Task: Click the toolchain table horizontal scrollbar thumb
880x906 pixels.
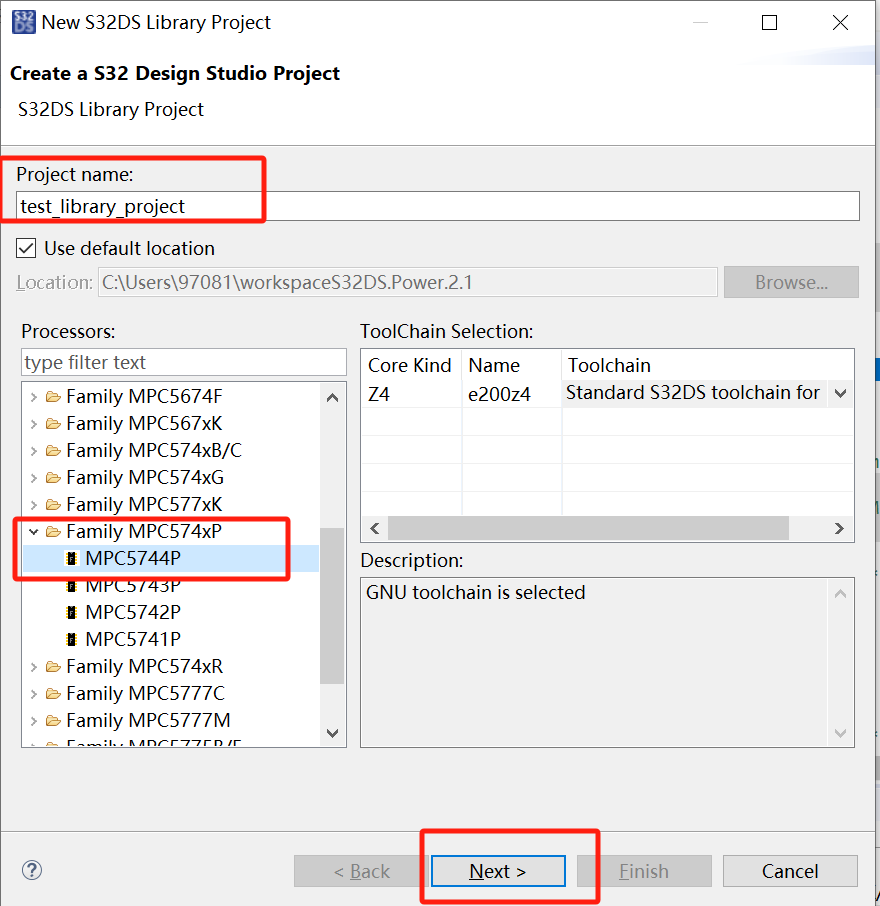Action: [588, 529]
